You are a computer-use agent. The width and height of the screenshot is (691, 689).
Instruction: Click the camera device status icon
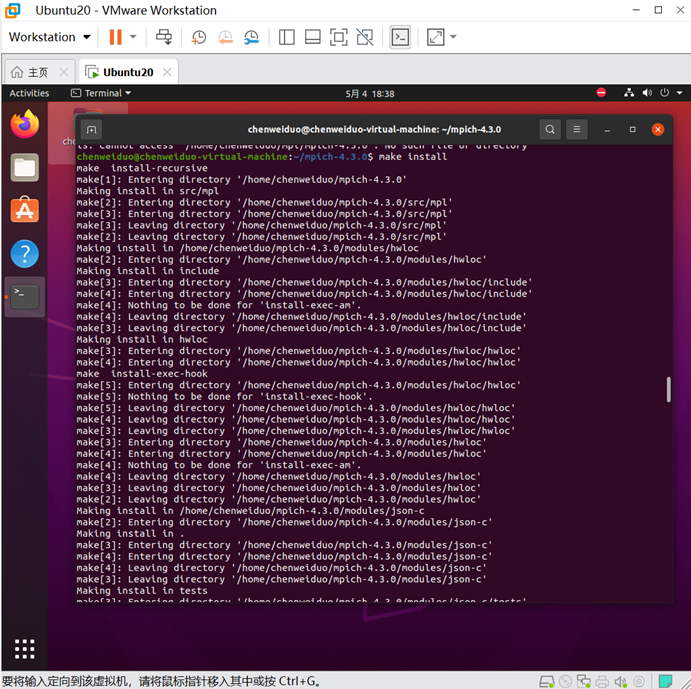click(x=639, y=682)
